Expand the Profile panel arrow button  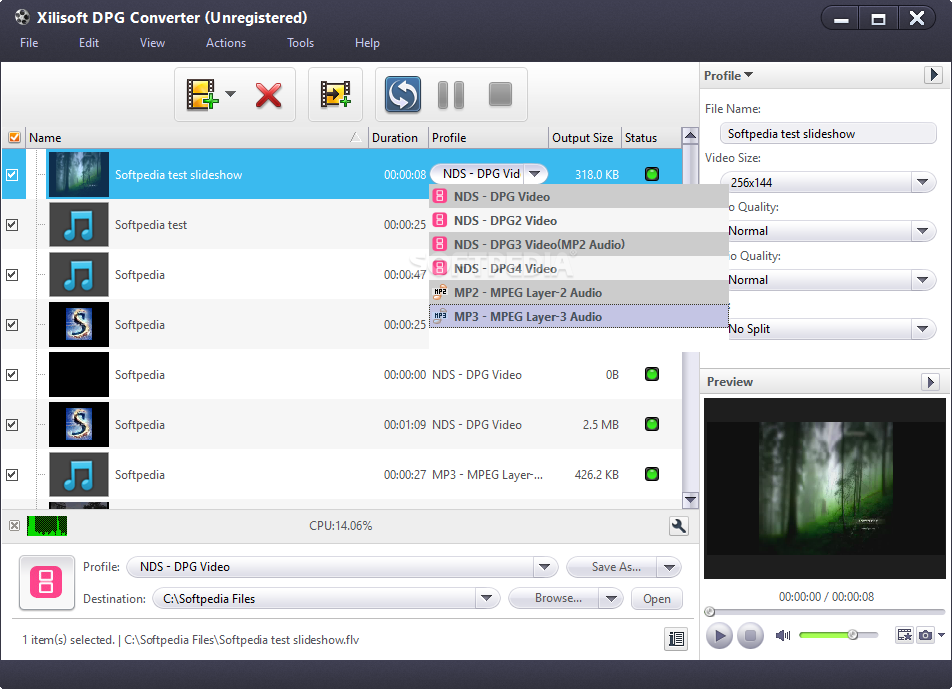coord(933,75)
